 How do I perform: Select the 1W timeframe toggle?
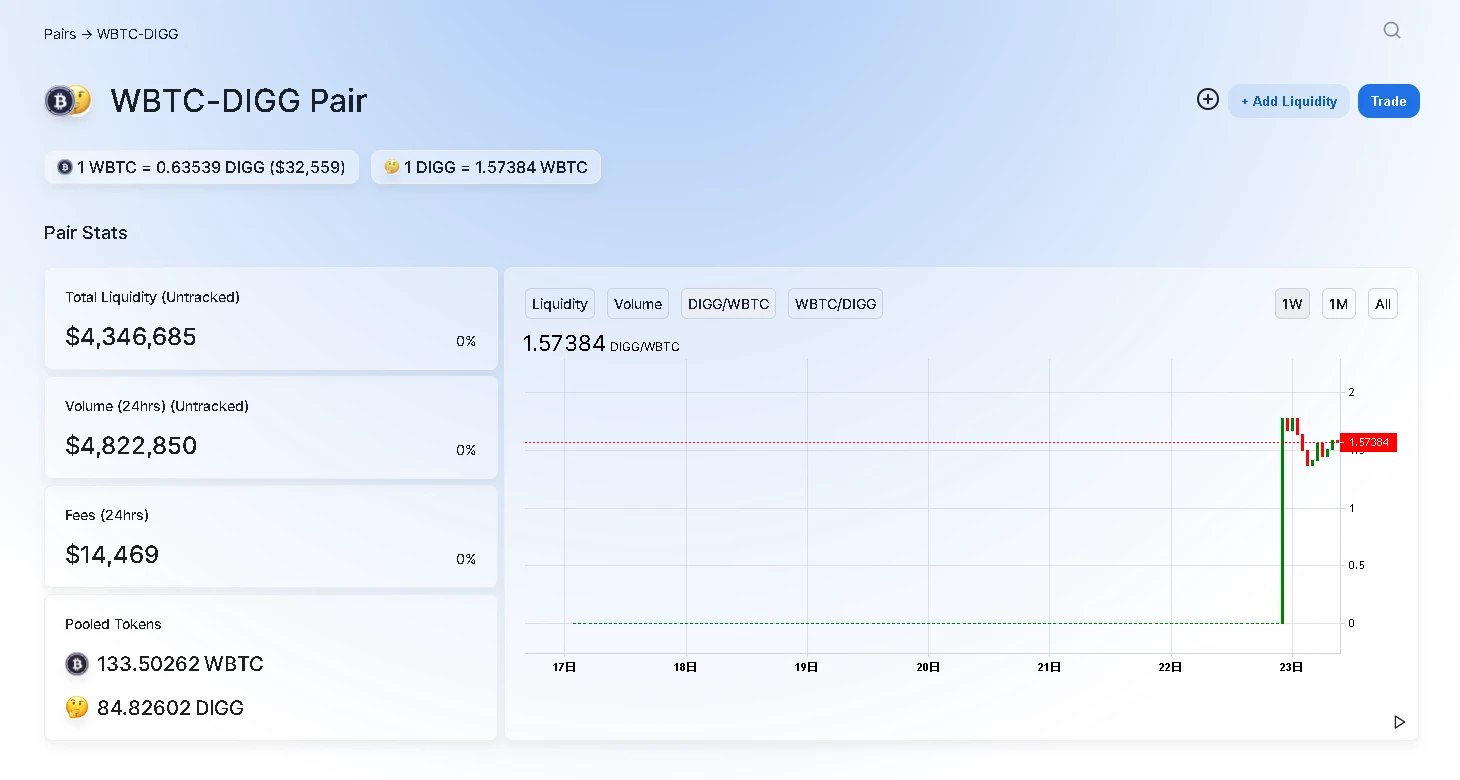tap(1292, 304)
